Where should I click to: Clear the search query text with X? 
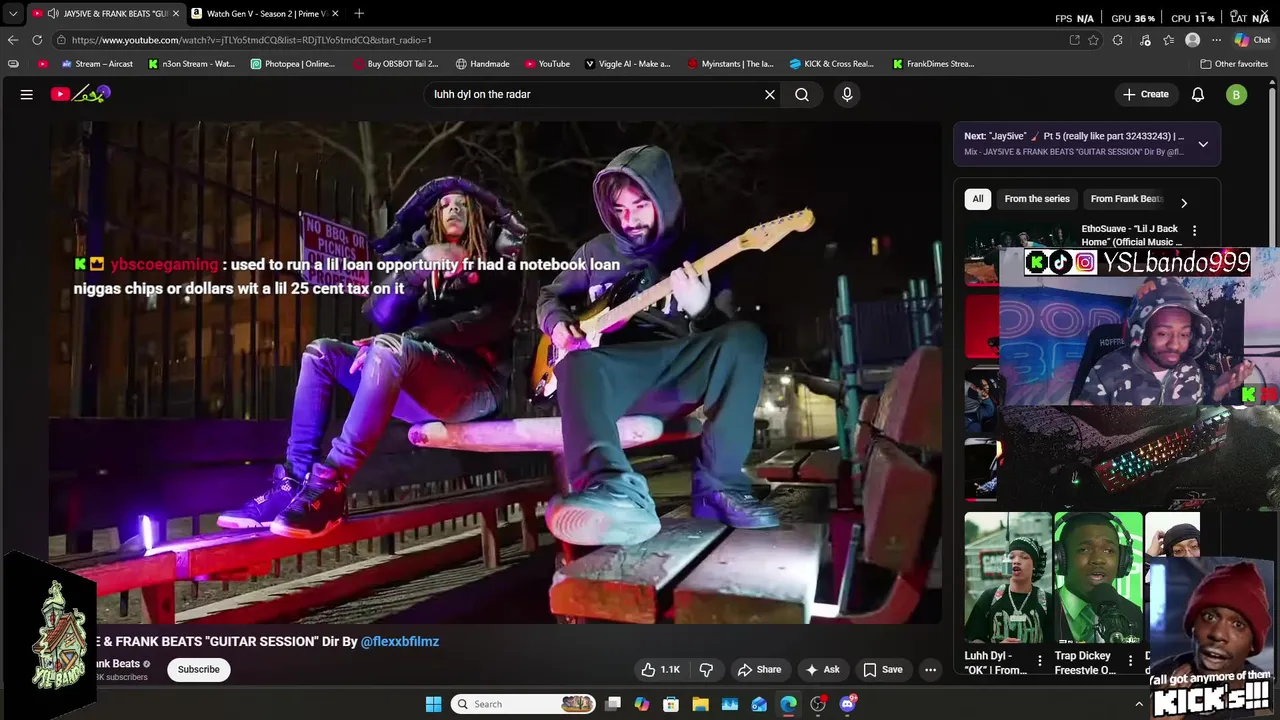(770, 94)
